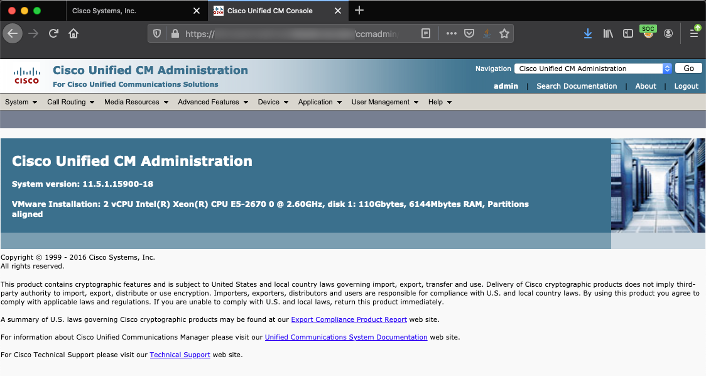Open the Firefox hamburger menu
The height and width of the screenshot is (376, 706).
click(x=694, y=33)
